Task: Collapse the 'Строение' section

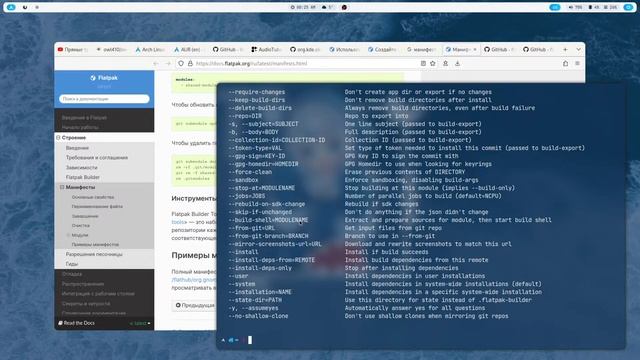Action: click(58, 138)
